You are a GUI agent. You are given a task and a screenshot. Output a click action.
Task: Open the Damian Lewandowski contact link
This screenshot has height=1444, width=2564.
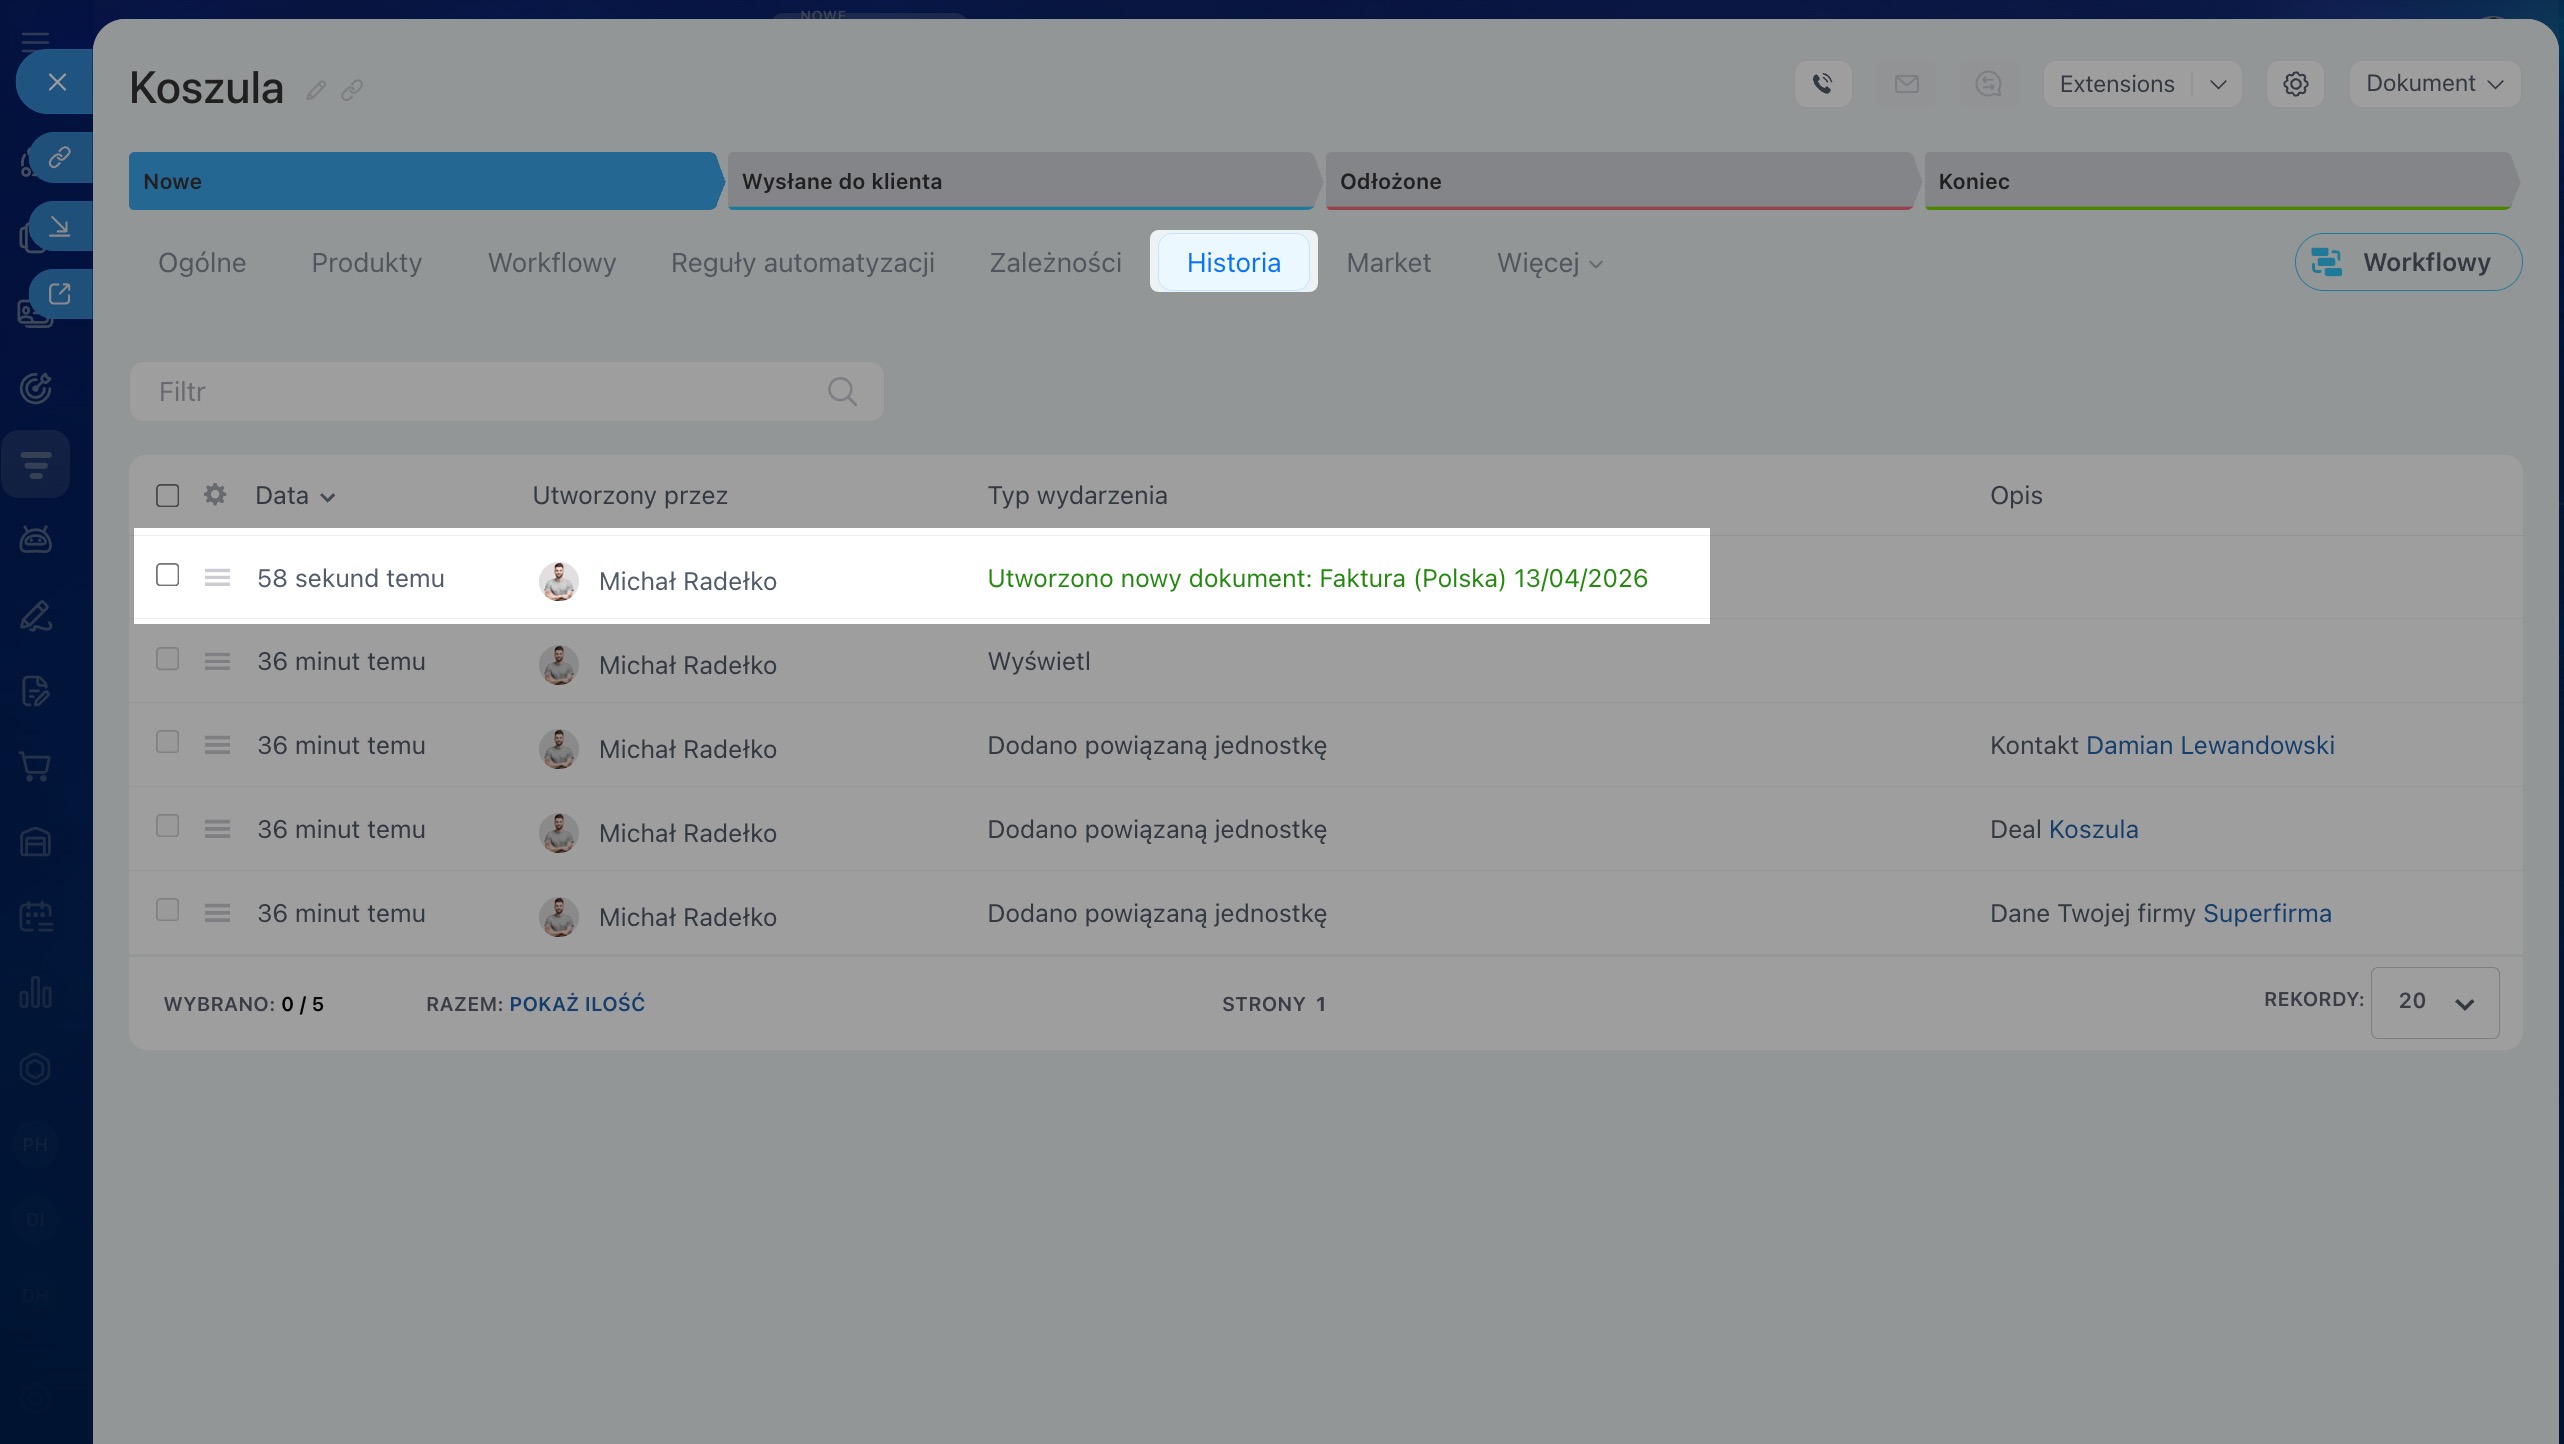(2210, 745)
